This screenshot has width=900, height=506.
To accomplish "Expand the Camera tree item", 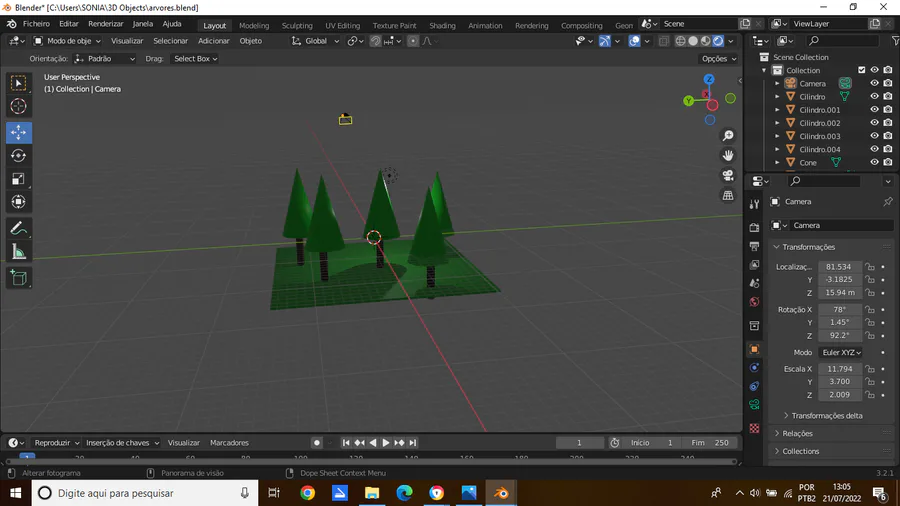I will (x=777, y=84).
